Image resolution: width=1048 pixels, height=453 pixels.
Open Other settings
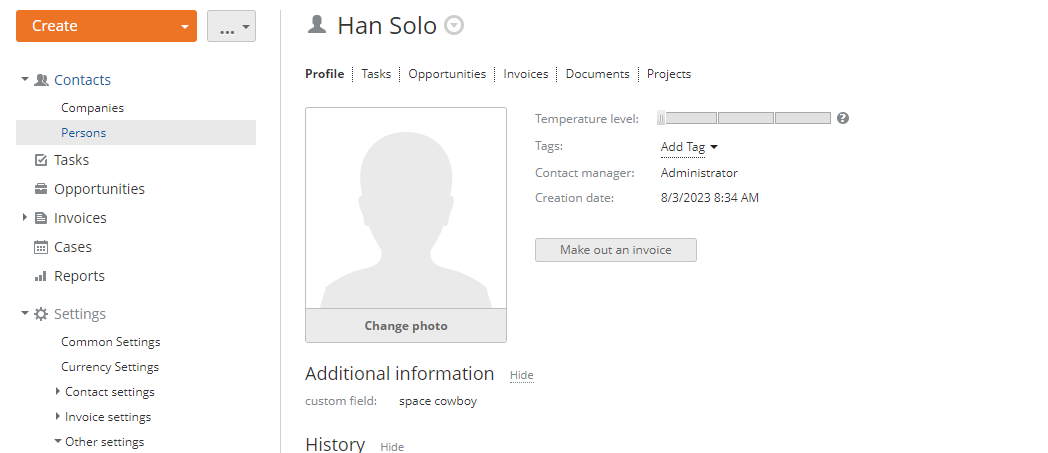104,442
